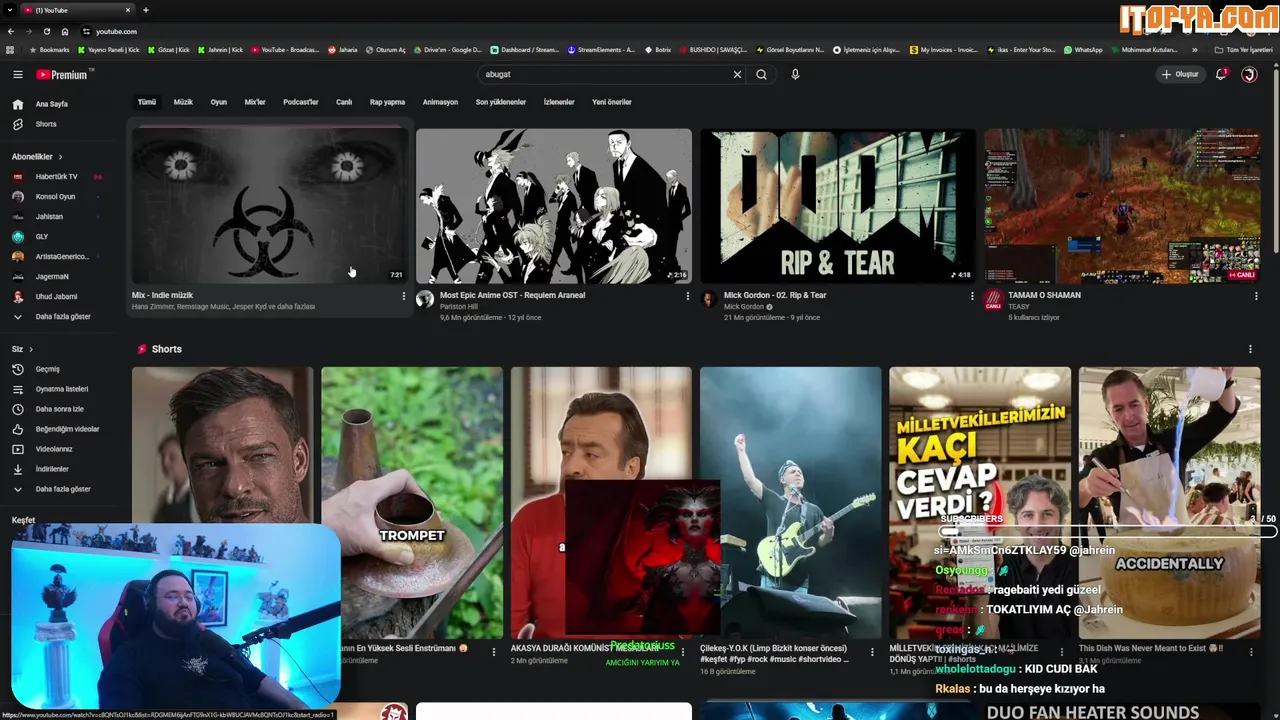The width and height of the screenshot is (1280, 720).
Task: Reload the page in browser
Action: [46, 31]
